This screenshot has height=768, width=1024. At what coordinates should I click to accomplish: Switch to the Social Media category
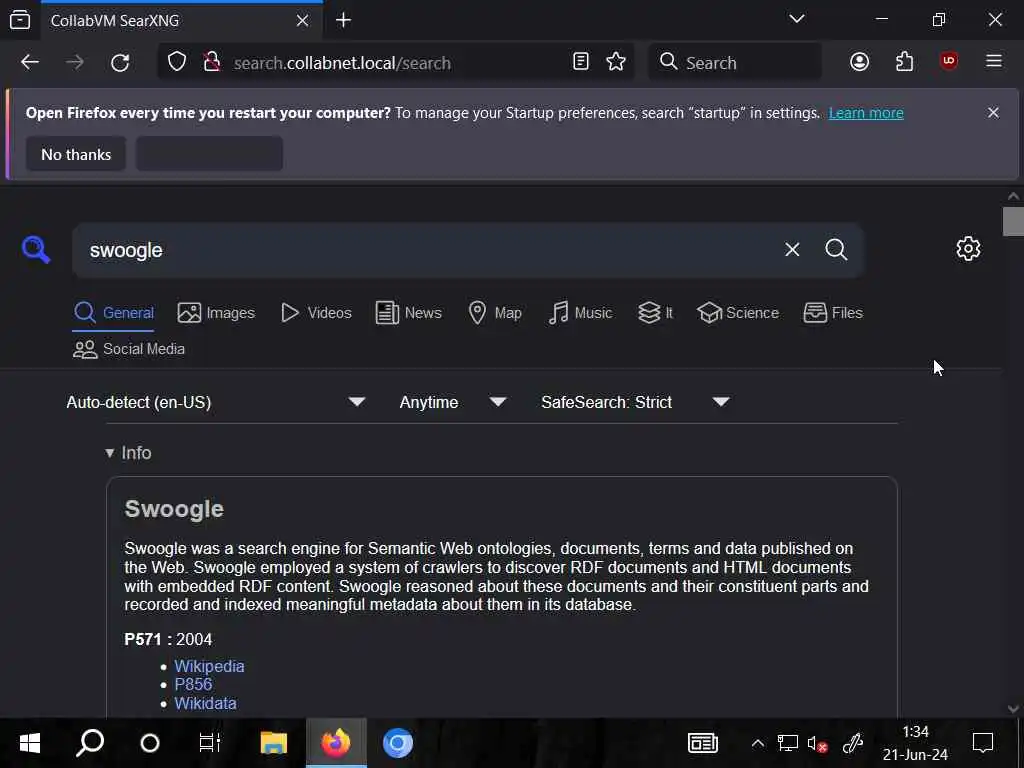tap(129, 349)
